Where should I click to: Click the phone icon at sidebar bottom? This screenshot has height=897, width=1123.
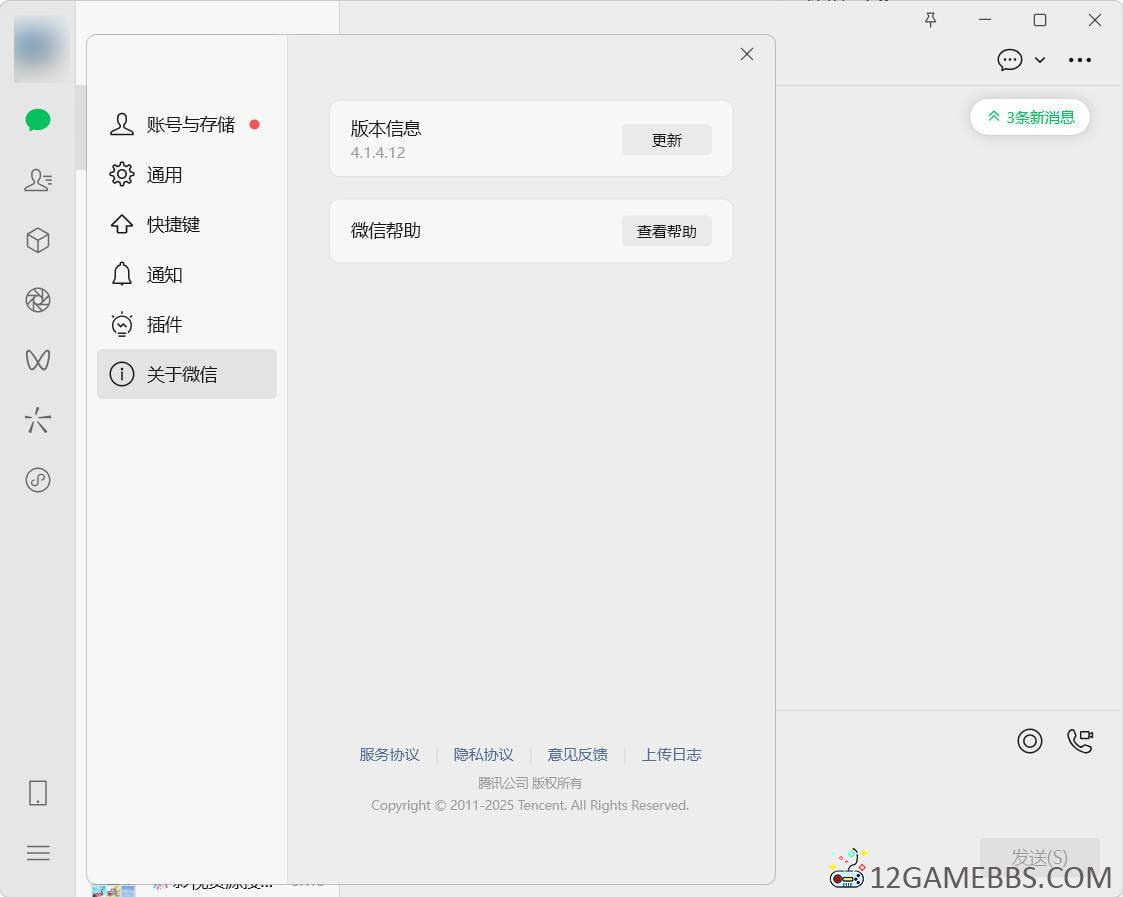tap(38, 793)
